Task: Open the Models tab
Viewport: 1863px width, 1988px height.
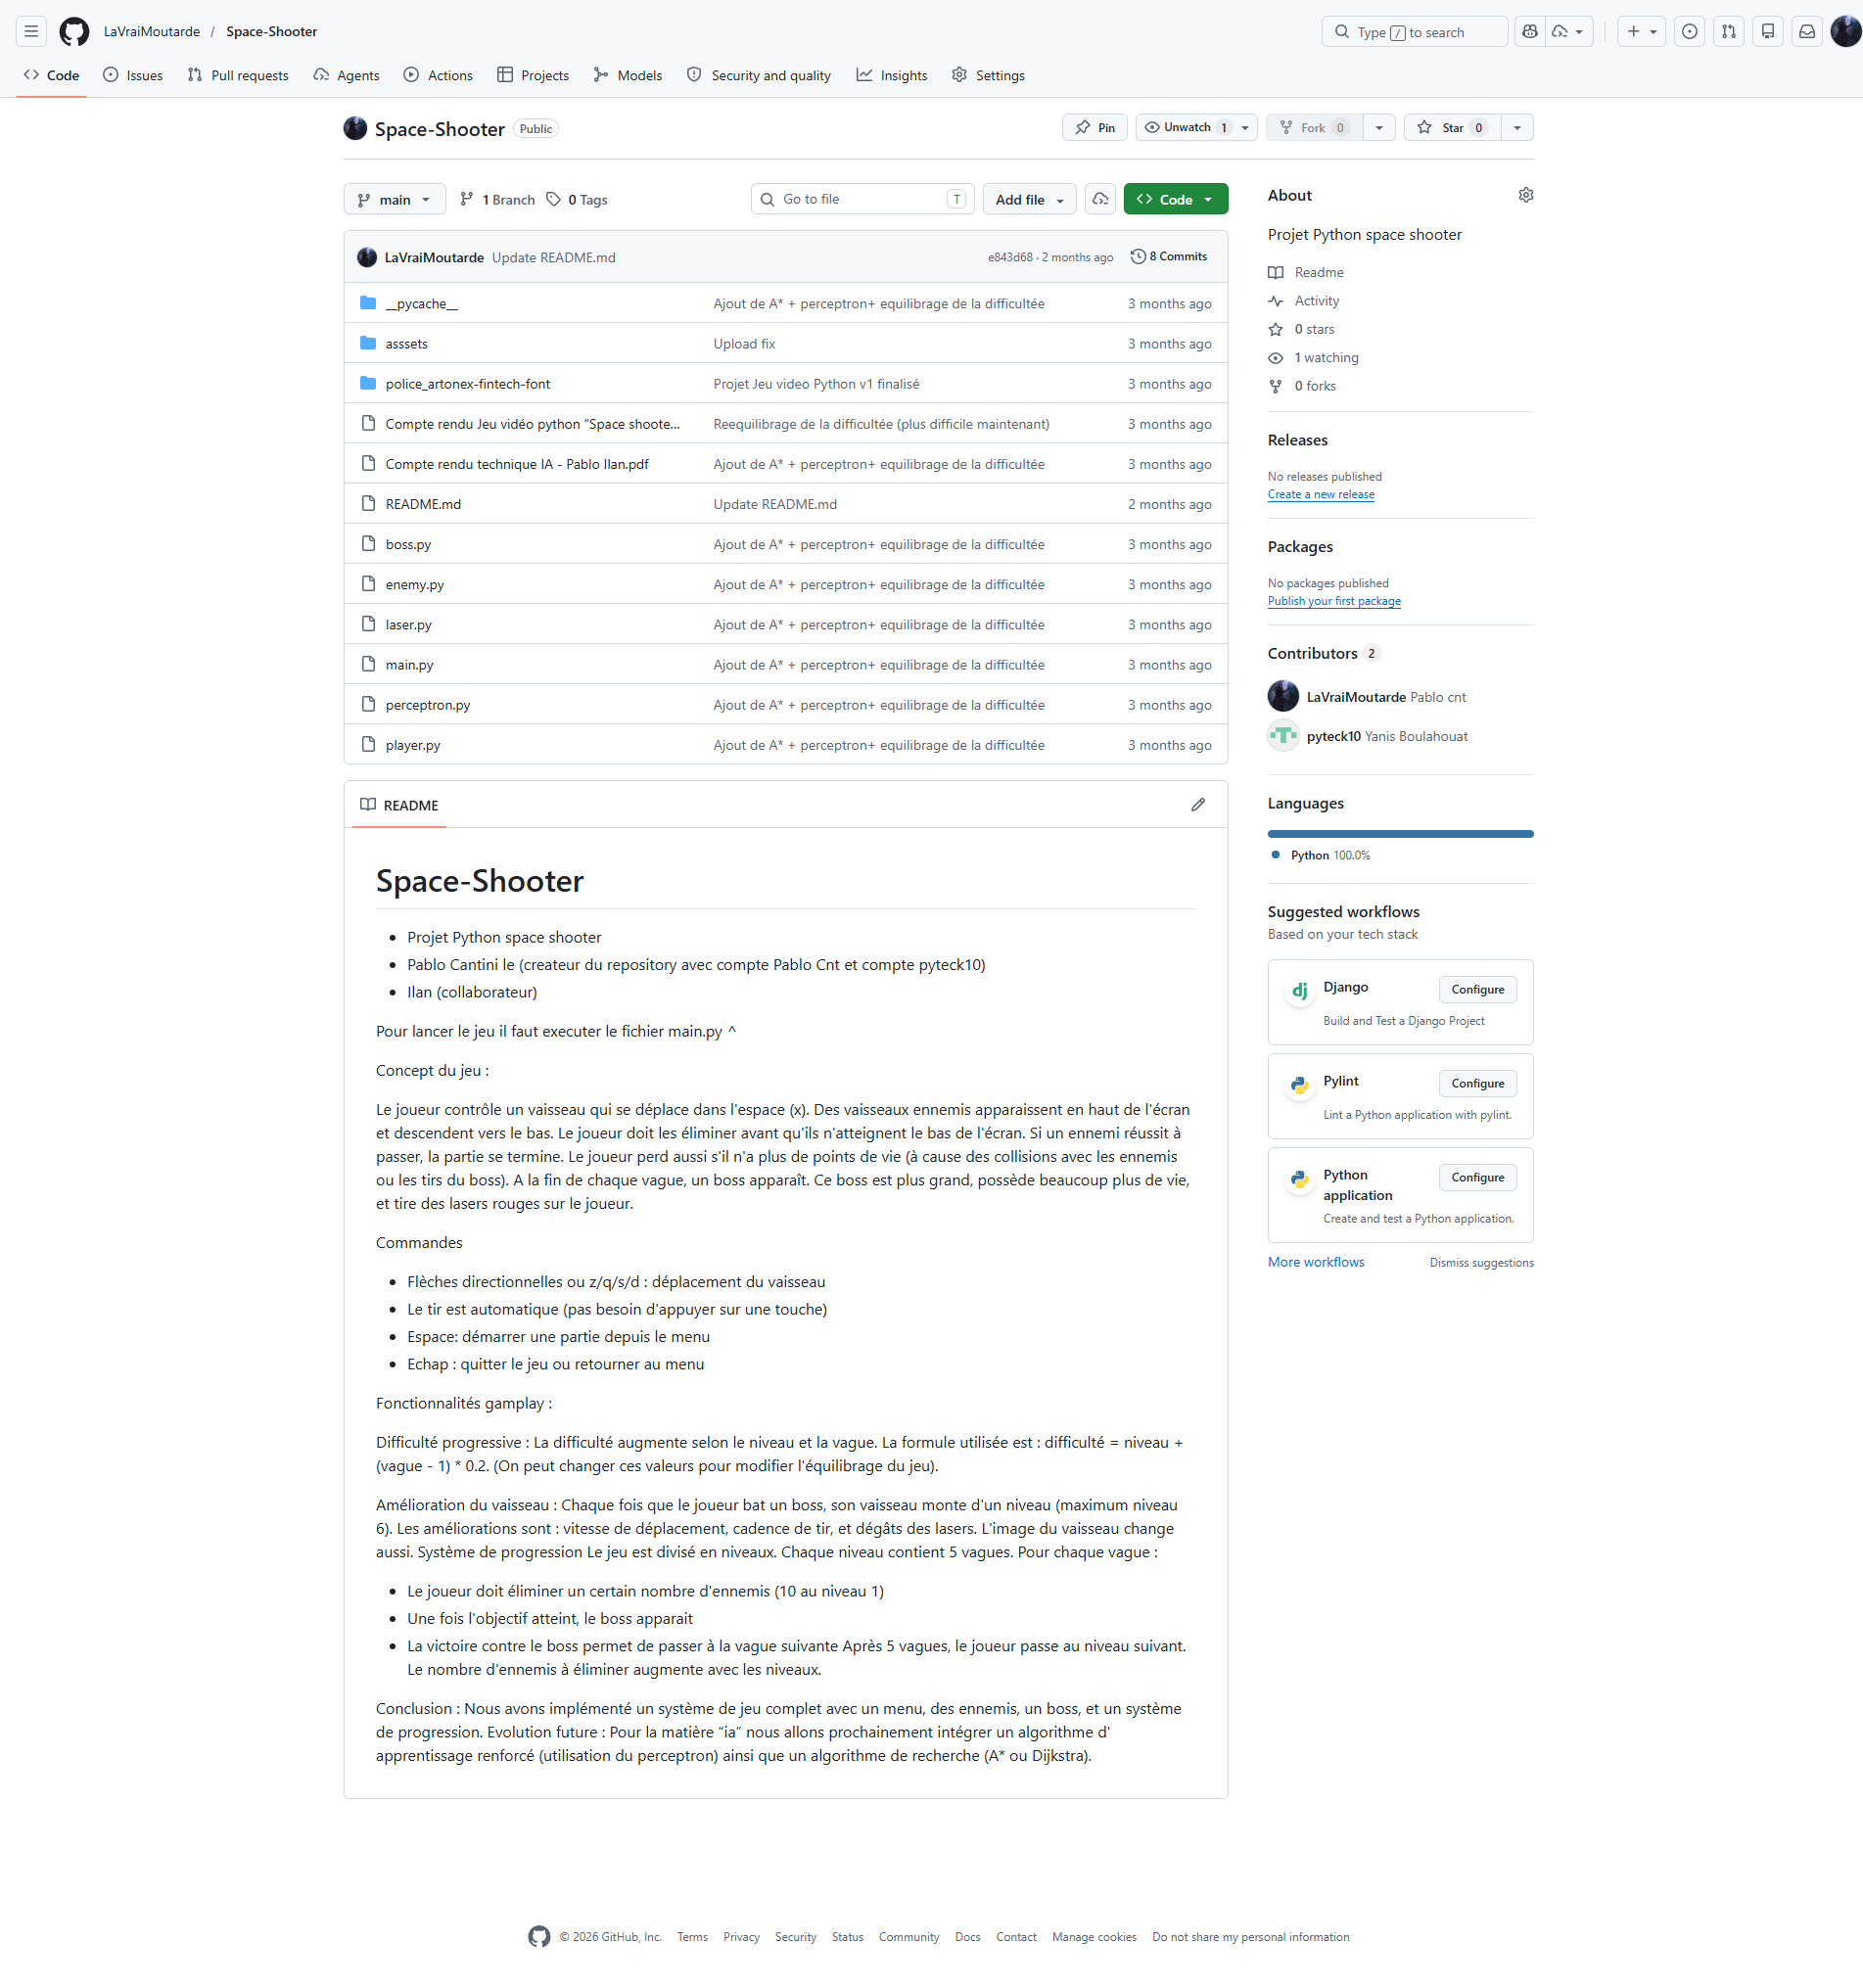Action: point(628,76)
